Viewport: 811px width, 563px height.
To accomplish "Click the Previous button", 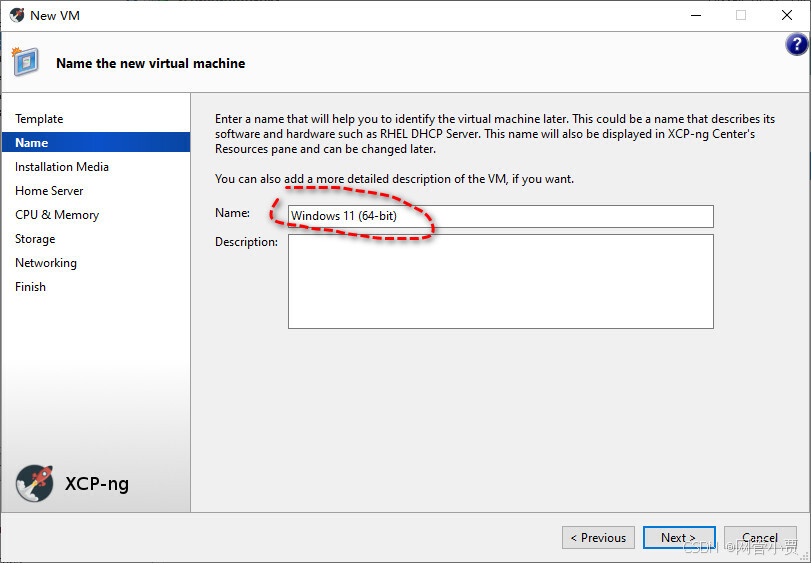I will [598, 538].
